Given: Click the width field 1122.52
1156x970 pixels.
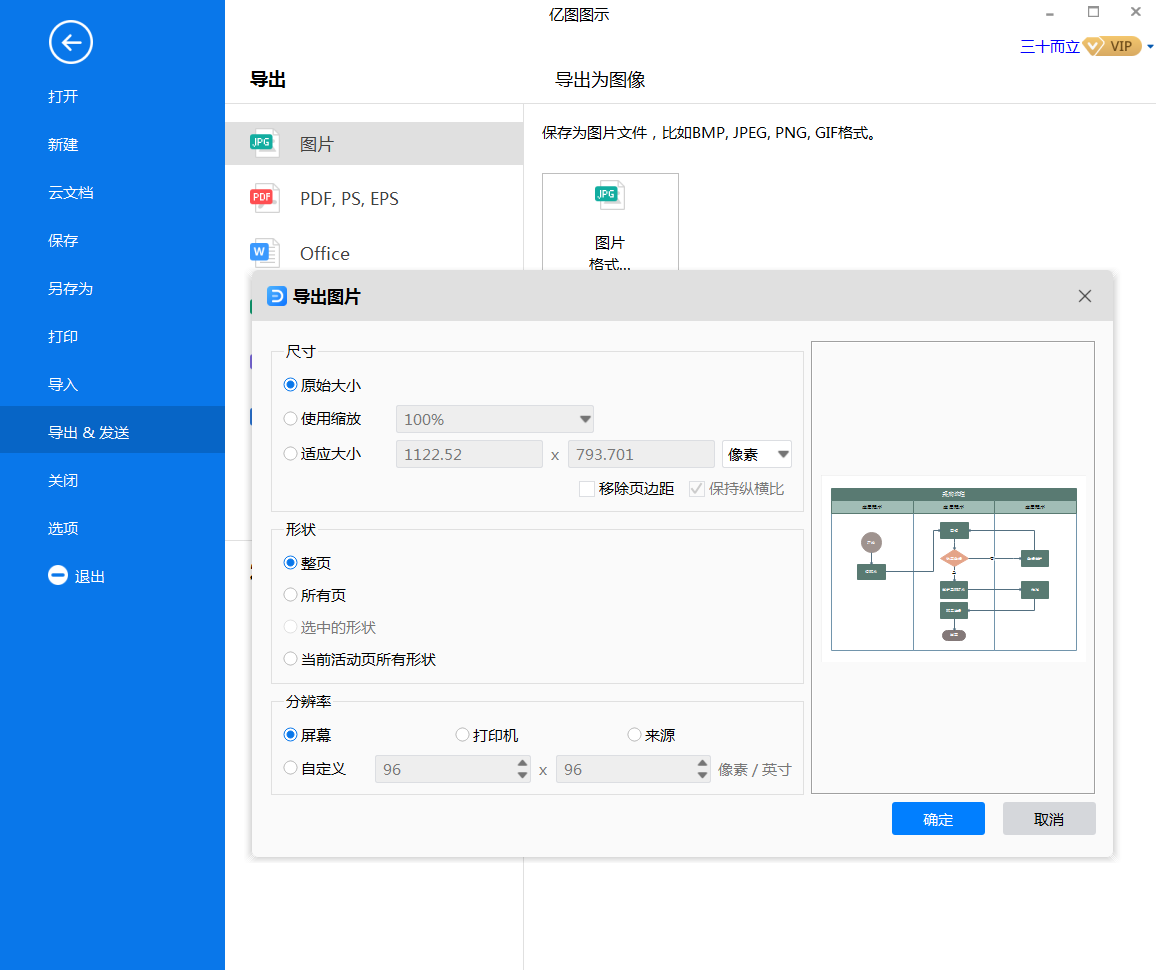Looking at the screenshot, I should [x=469, y=454].
